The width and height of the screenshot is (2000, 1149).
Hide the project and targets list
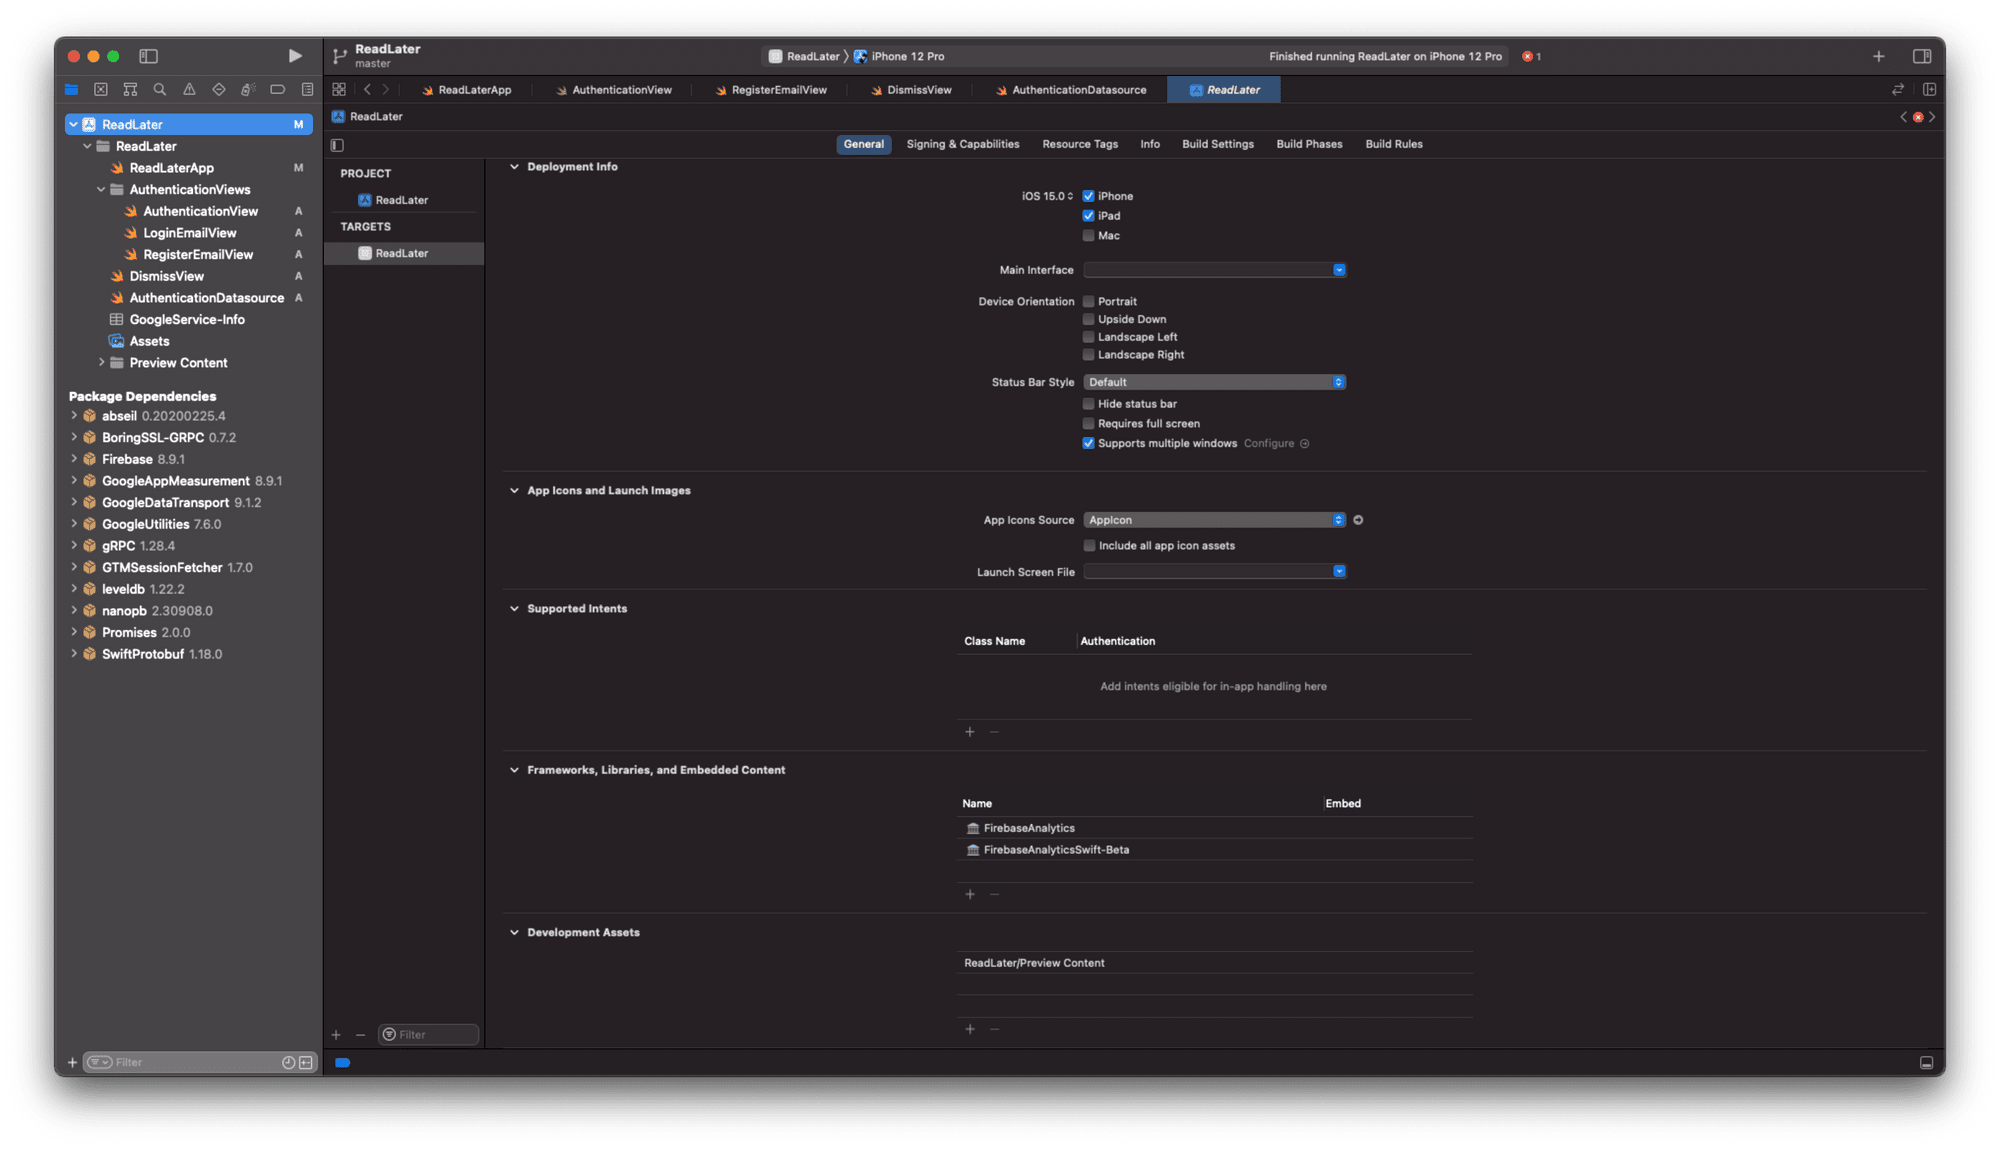coord(338,145)
